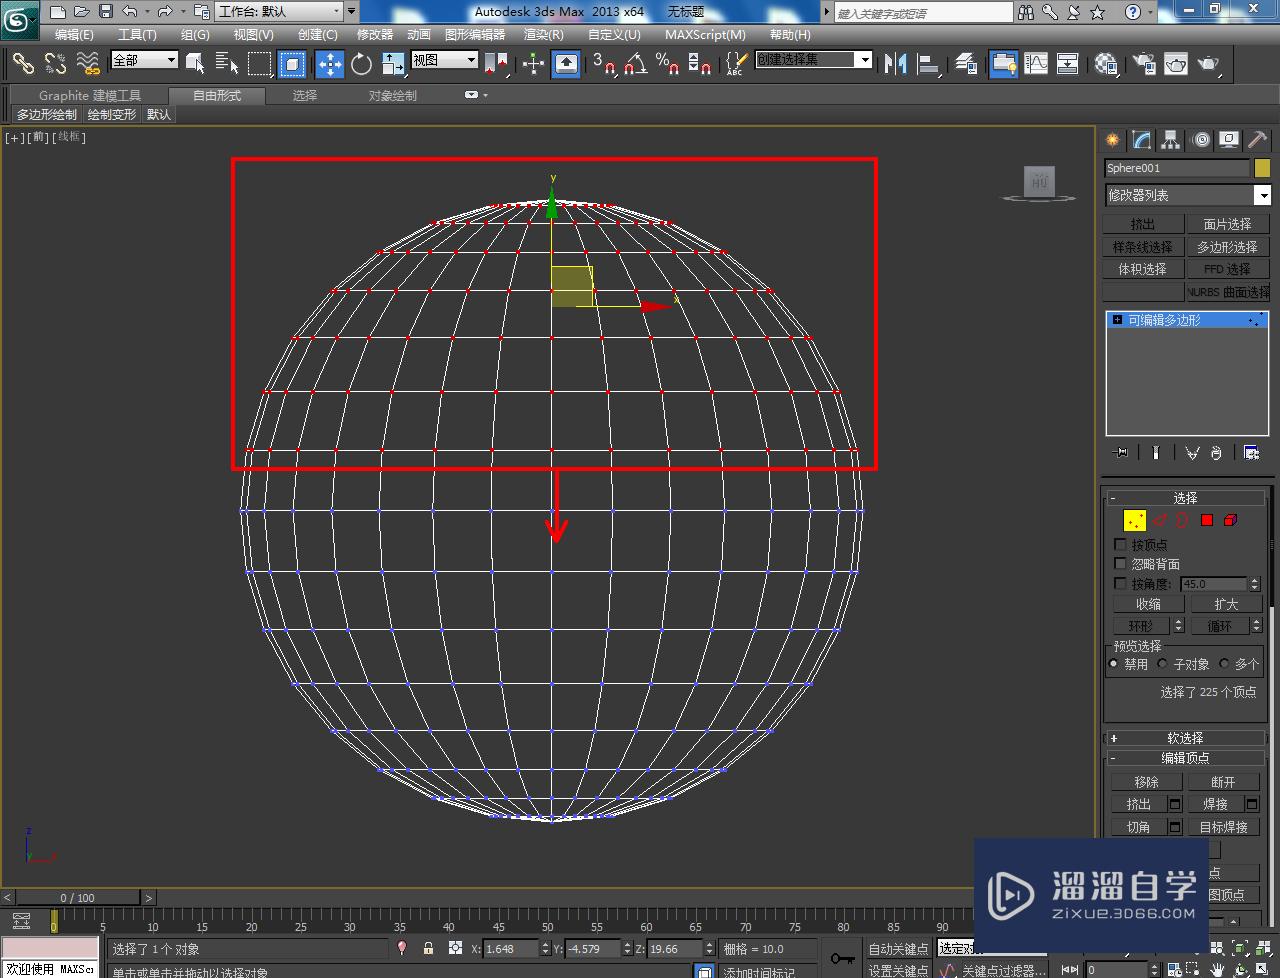Screen dimensions: 1280x978
Task: Click the 收缩 shrink button
Action: 1148,604
